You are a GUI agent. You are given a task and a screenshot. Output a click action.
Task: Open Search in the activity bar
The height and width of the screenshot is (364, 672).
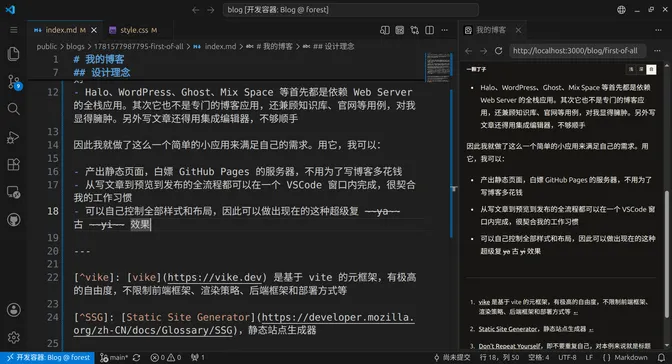coord(13,109)
